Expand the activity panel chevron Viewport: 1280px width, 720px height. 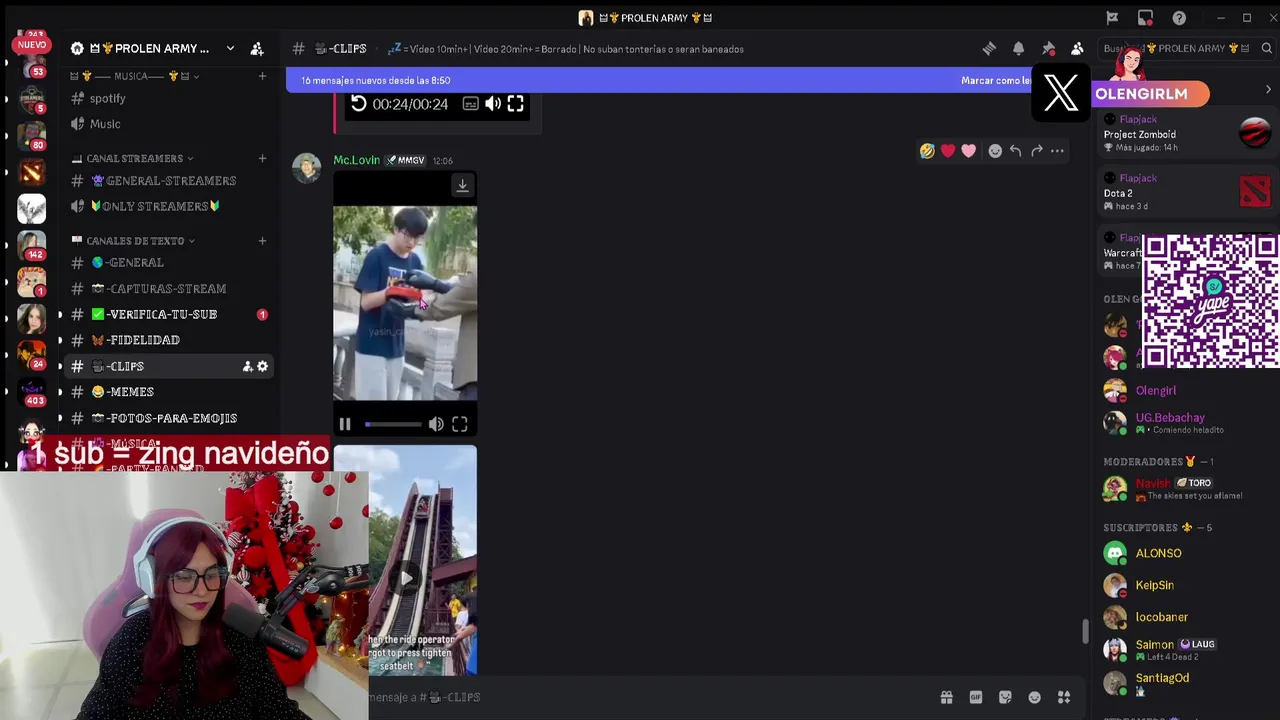pos(1268,90)
